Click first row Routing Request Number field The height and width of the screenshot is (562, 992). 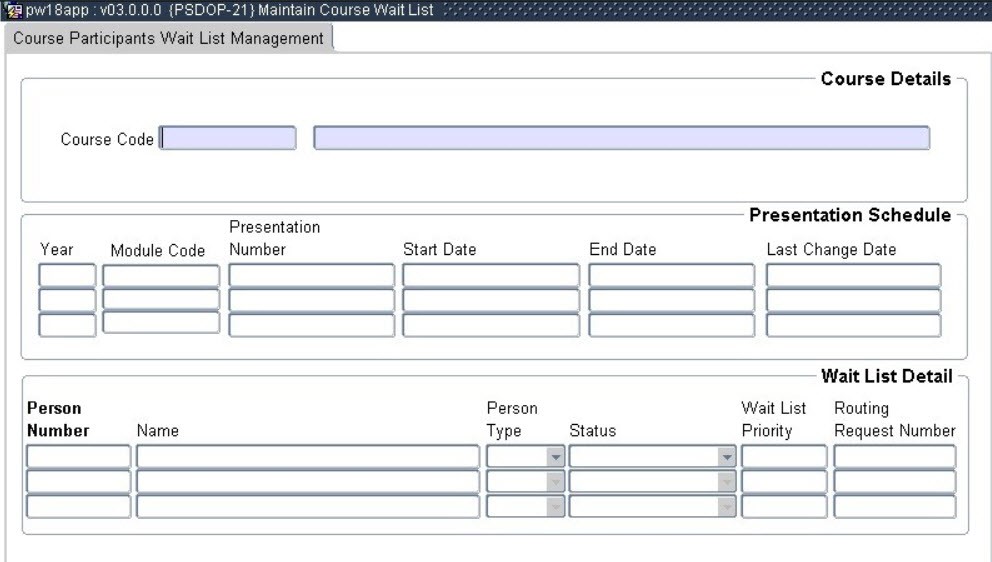(895, 456)
